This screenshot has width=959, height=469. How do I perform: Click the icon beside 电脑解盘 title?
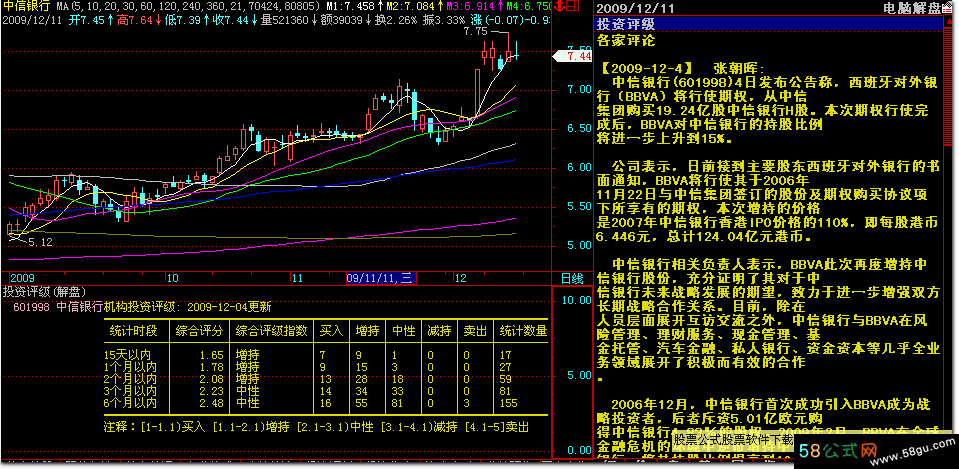tap(946, 8)
